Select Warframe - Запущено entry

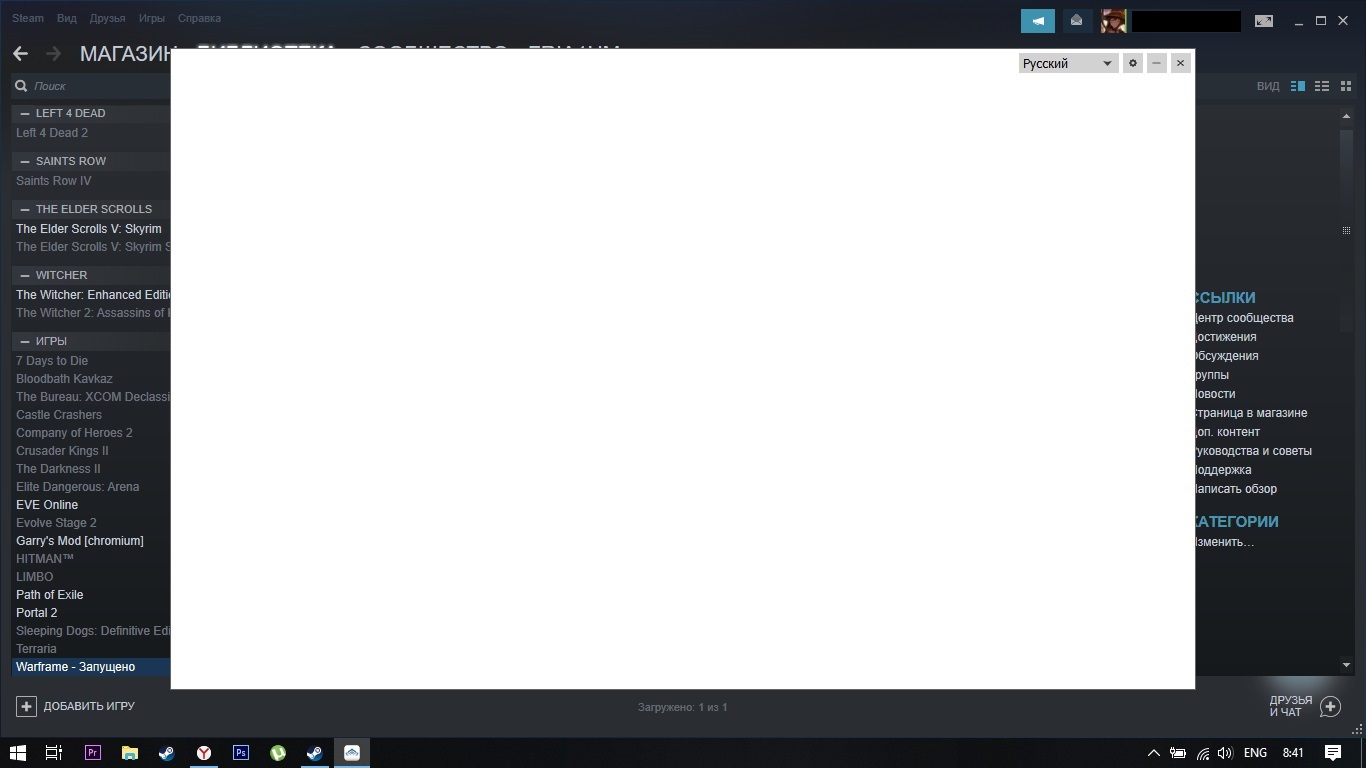91,667
